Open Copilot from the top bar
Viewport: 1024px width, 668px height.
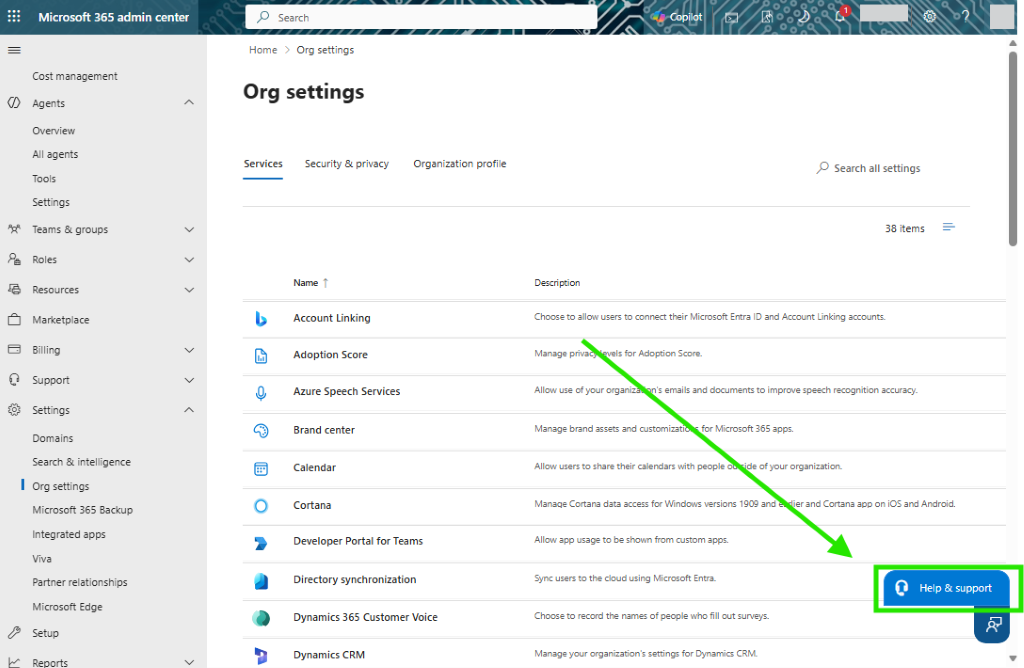tap(677, 17)
